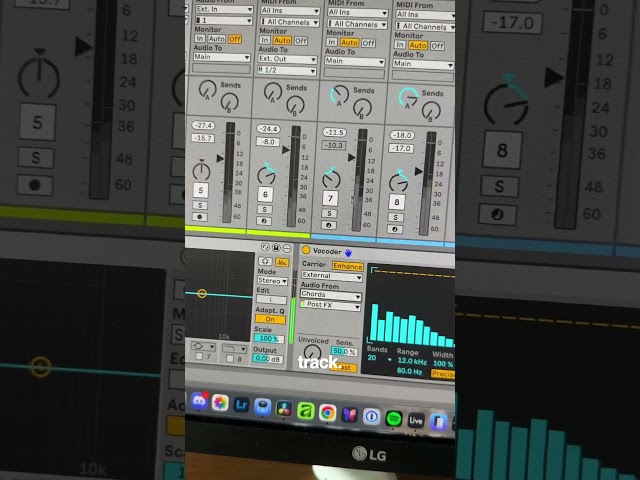Open track 5 input channel 1 dropdown
640x480 pixels.
pos(224,20)
